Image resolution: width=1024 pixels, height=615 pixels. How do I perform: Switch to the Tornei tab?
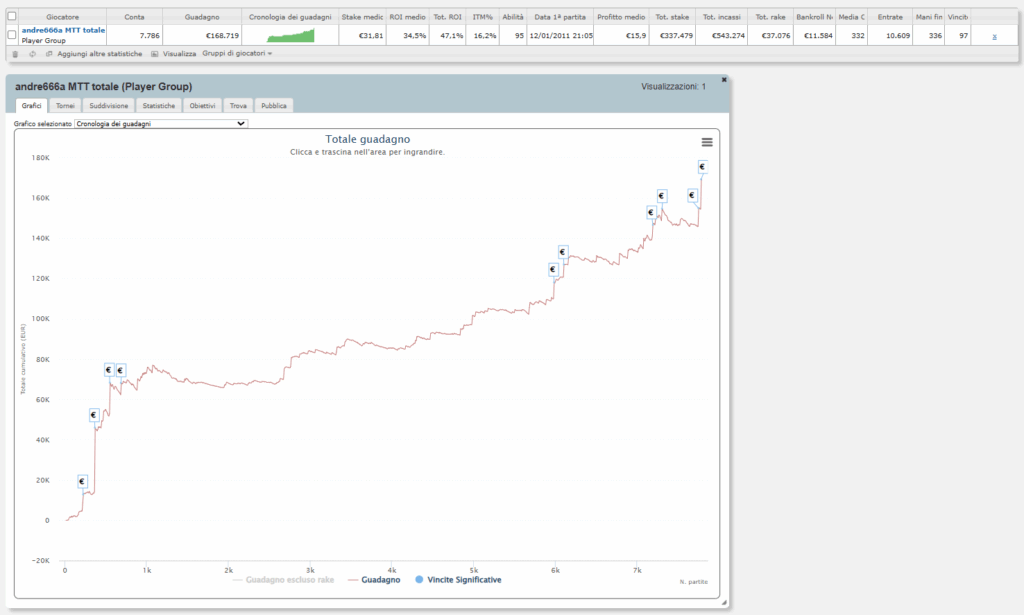pyautogui.click(x=65, y=106)
